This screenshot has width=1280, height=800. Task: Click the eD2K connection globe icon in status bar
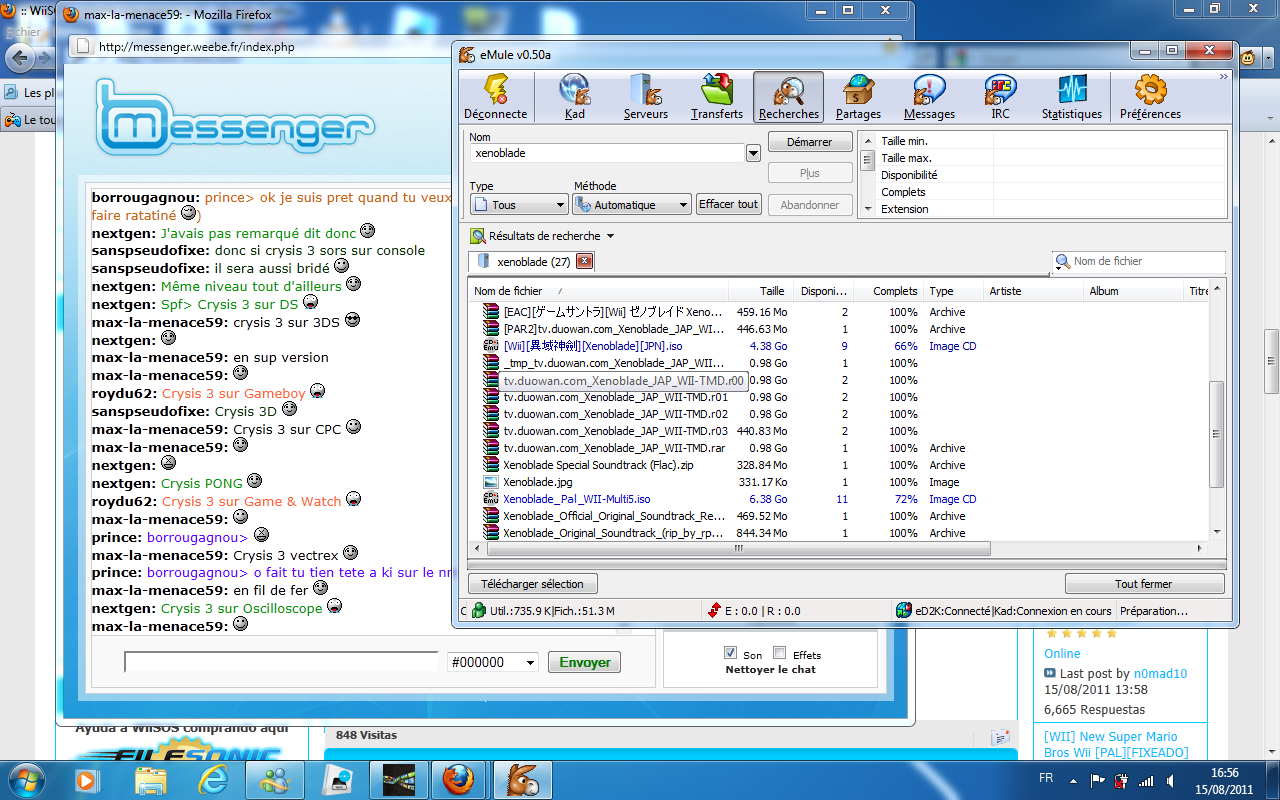coord(904,610)
